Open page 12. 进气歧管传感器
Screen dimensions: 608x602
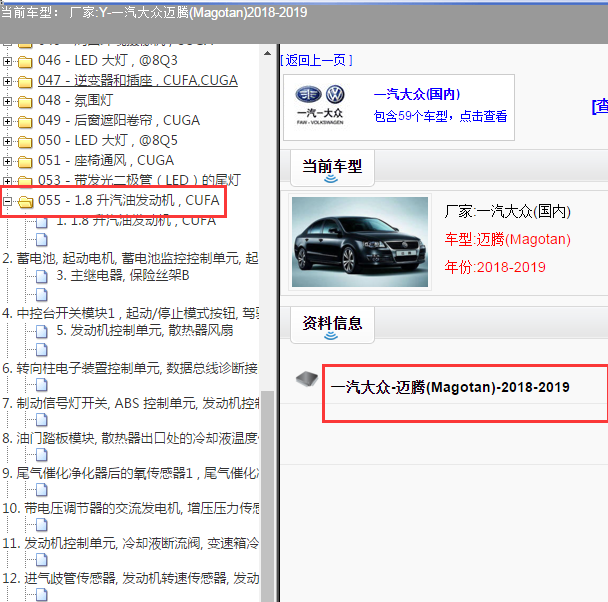pyautogui.click(x=131, y=578)
